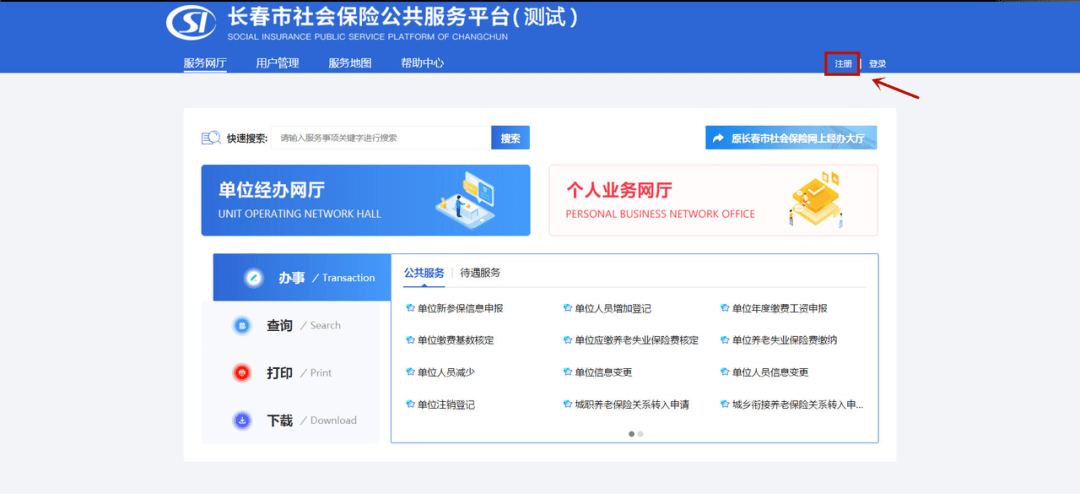Image resolution: width=1080 pixels, height=494 pixels.
Task: Click the 下载 Download sidebar icon
Action: coord(241,421)
